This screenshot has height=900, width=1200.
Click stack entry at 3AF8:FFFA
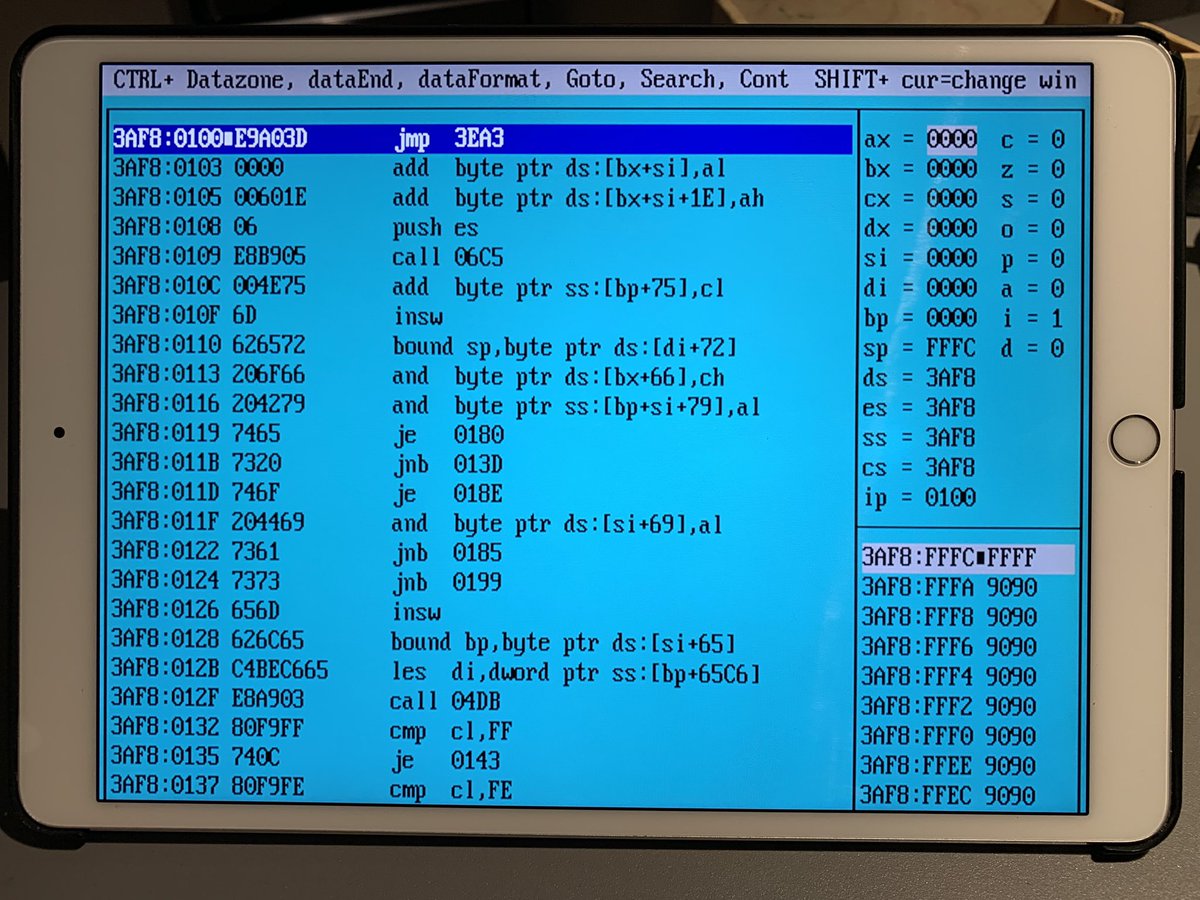coord(949,588)
